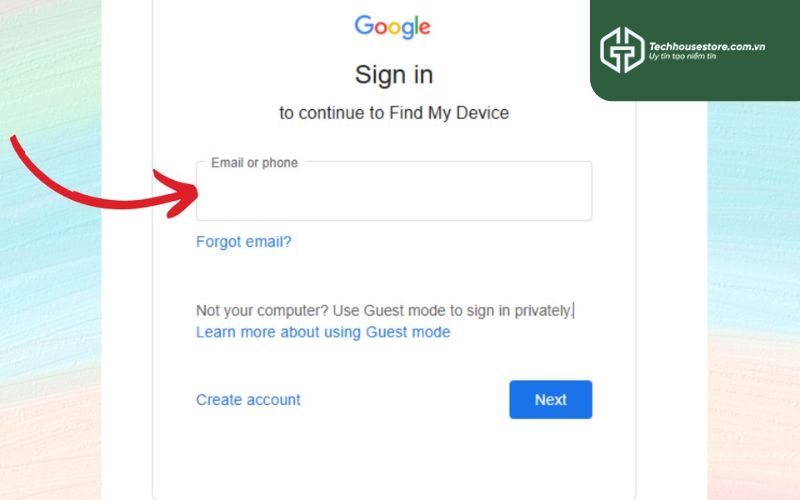This screenshot has width=800, height=500.
Task: Click the Google logo above Sign in
Action: (392, 27)
